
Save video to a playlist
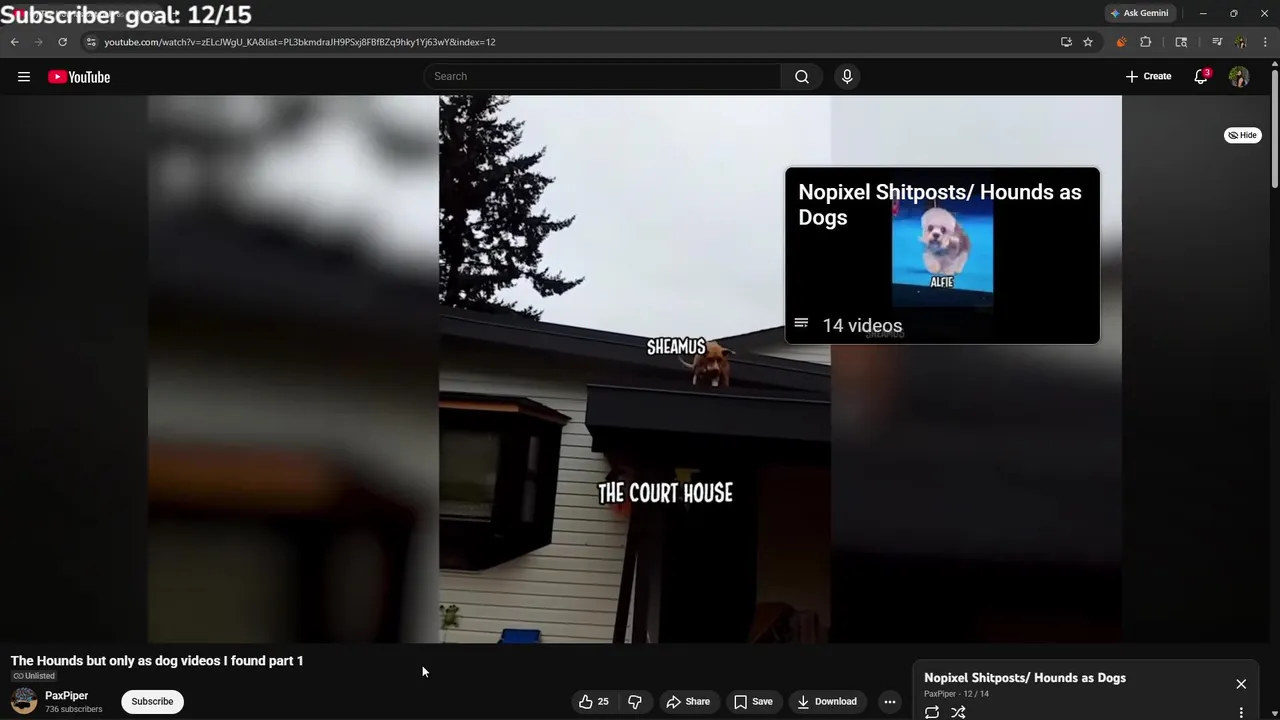(753, 702)
